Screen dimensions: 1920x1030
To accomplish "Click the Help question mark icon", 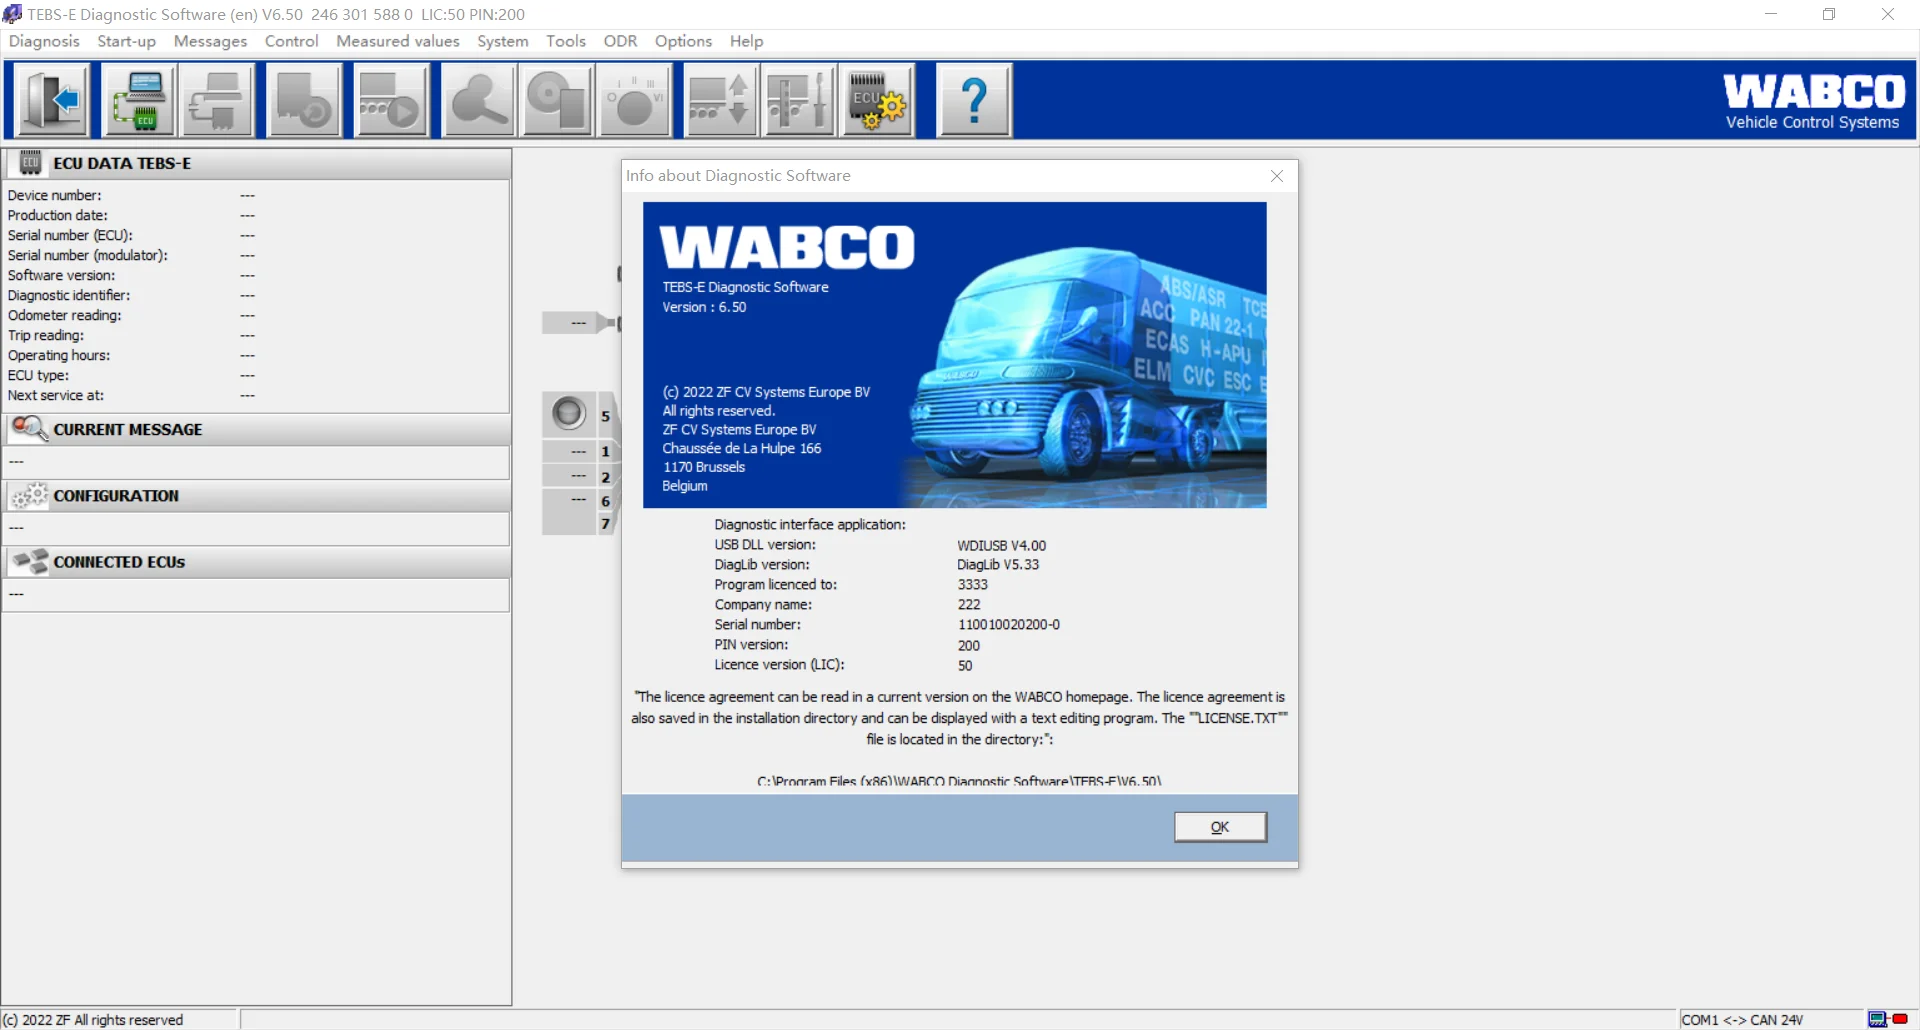I will (974, 100).
